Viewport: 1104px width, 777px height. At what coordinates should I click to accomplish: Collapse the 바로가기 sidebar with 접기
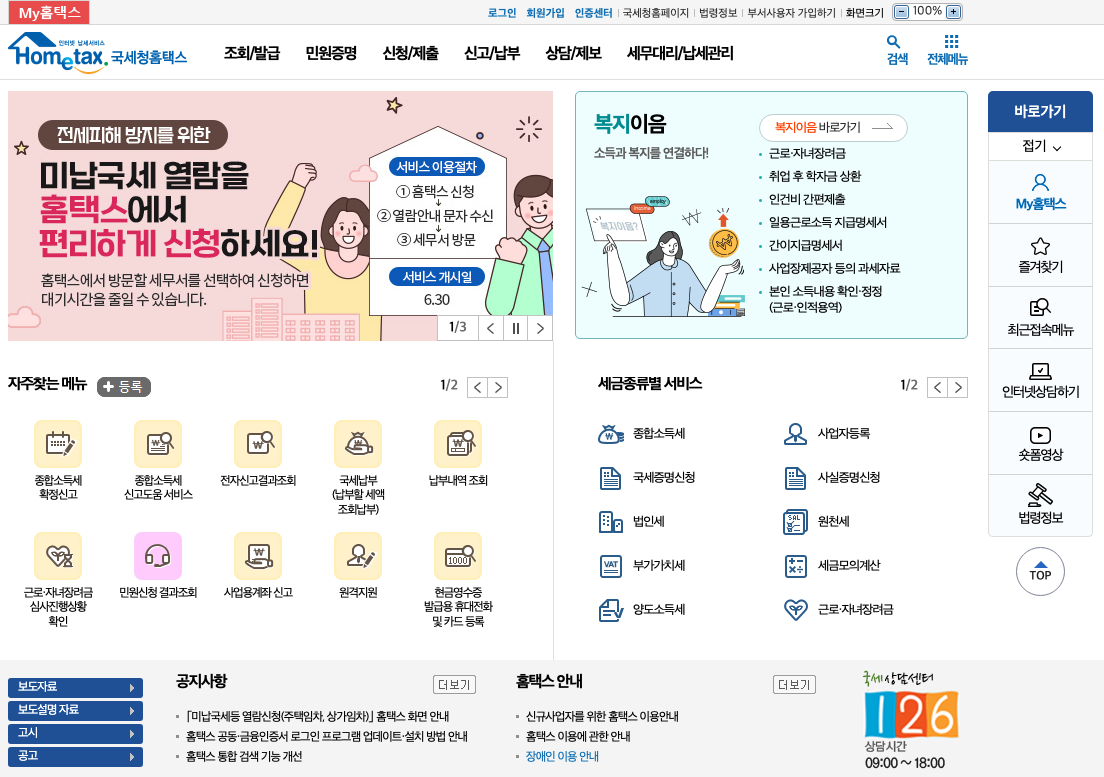pyautogui.click(x=1040, y=146)
